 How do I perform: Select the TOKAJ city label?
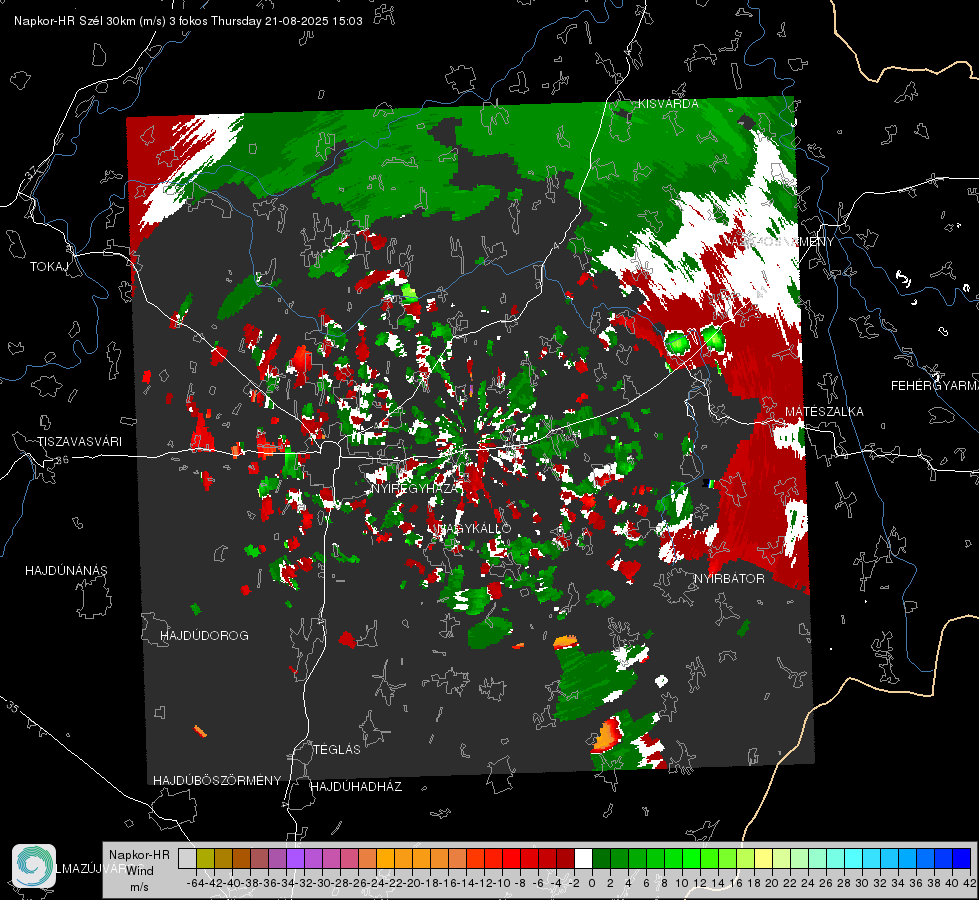coord(49,267)
